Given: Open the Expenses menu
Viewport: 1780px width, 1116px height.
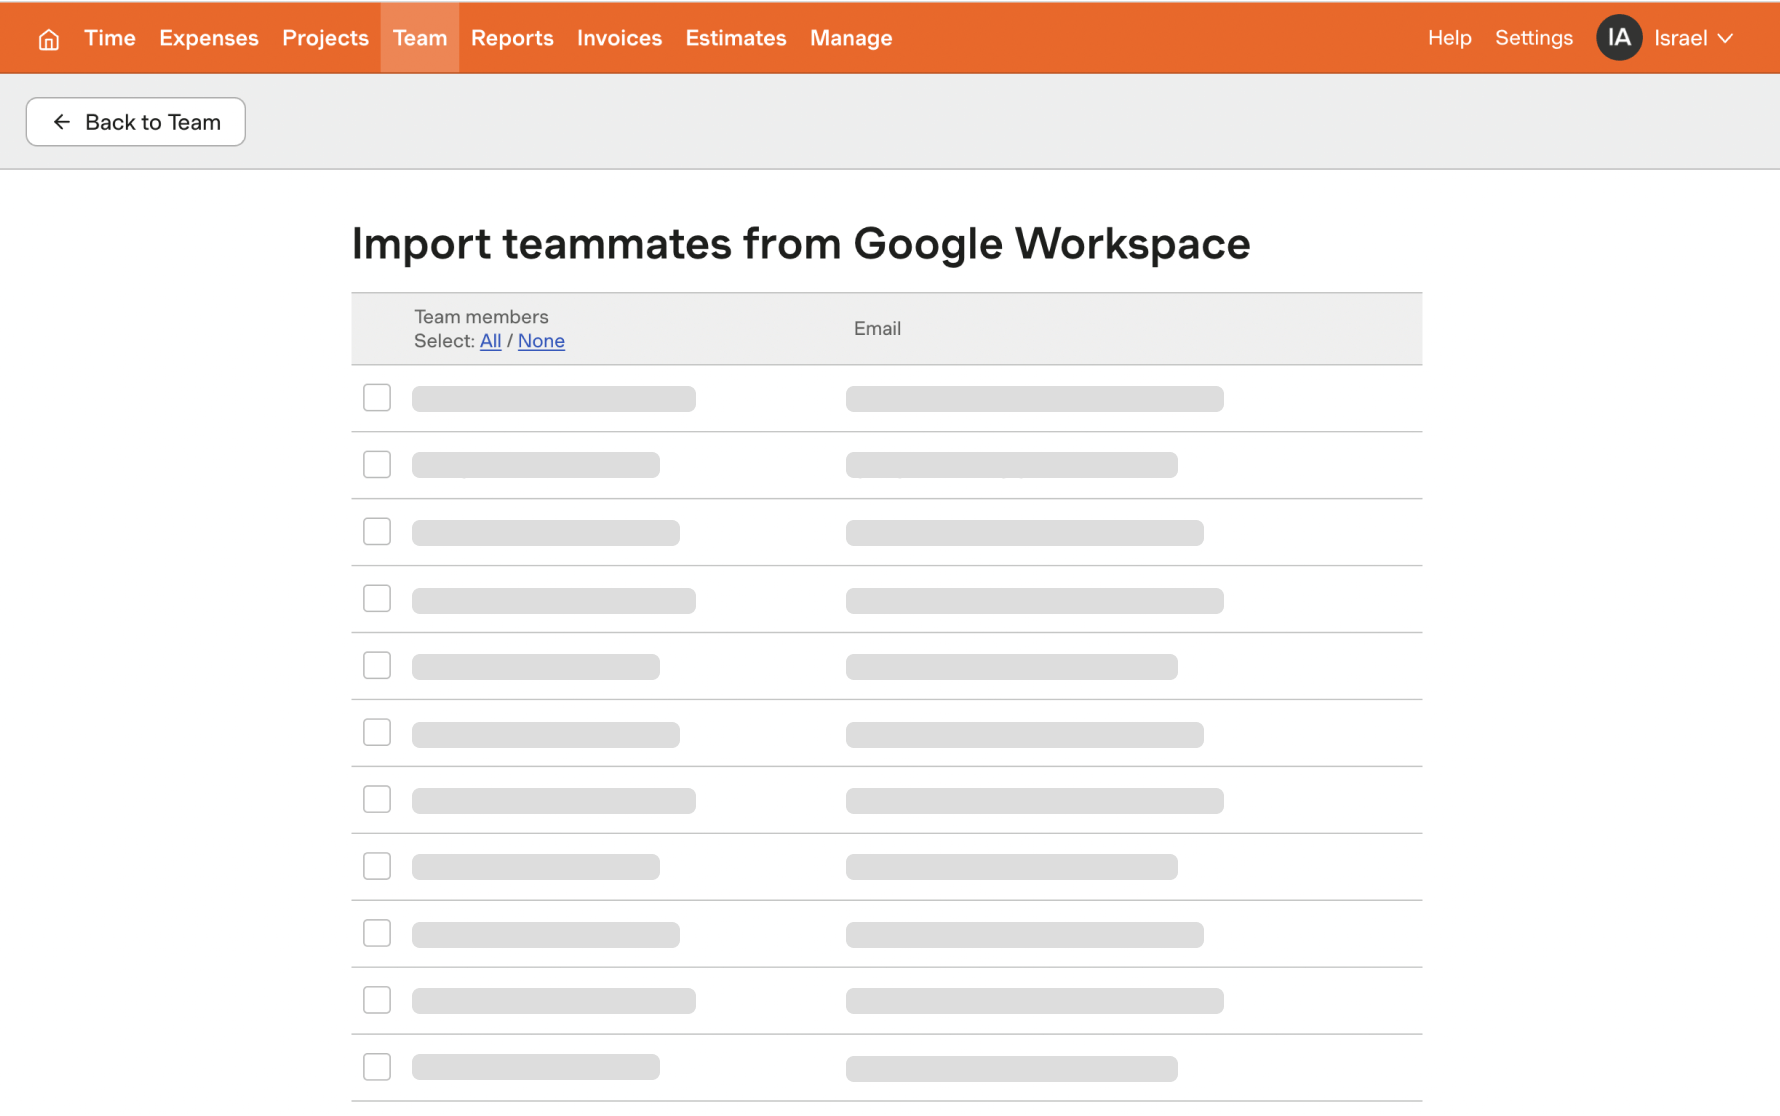Looking at the screenshot, I should (209, 38).
